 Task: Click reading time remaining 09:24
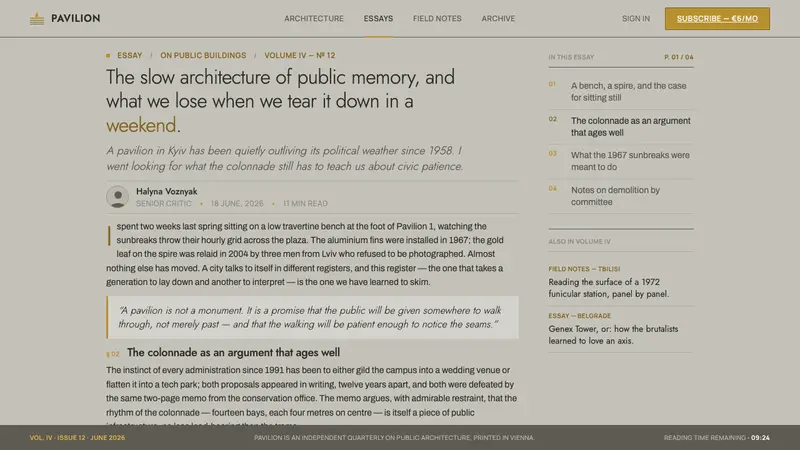pyautogui.click(x=717, y=438)
